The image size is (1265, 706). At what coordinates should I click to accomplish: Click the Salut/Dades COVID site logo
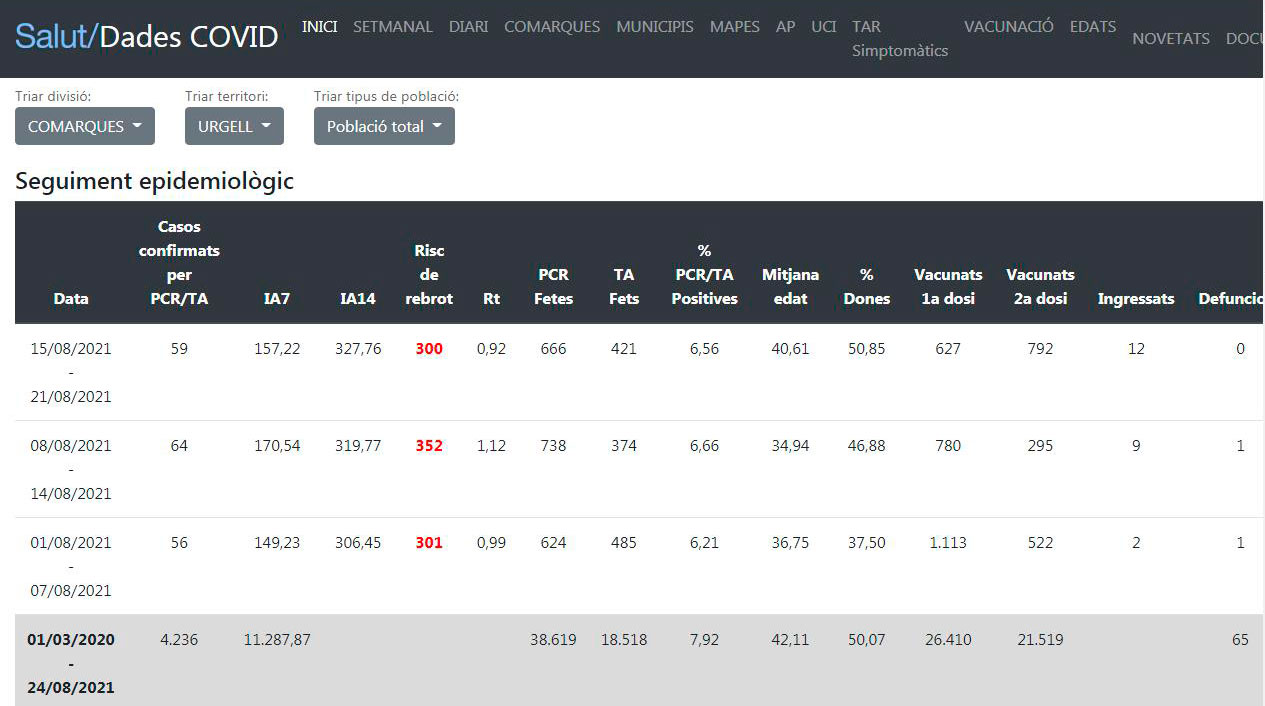click(x=146, y=37)
